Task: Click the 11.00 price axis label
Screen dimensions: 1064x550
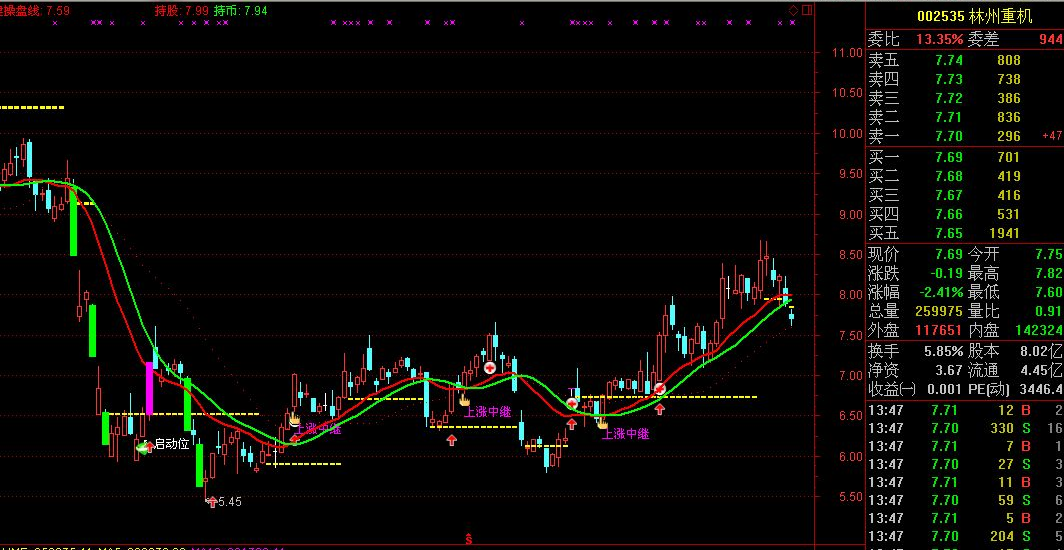Action: (x=846, y=53)
